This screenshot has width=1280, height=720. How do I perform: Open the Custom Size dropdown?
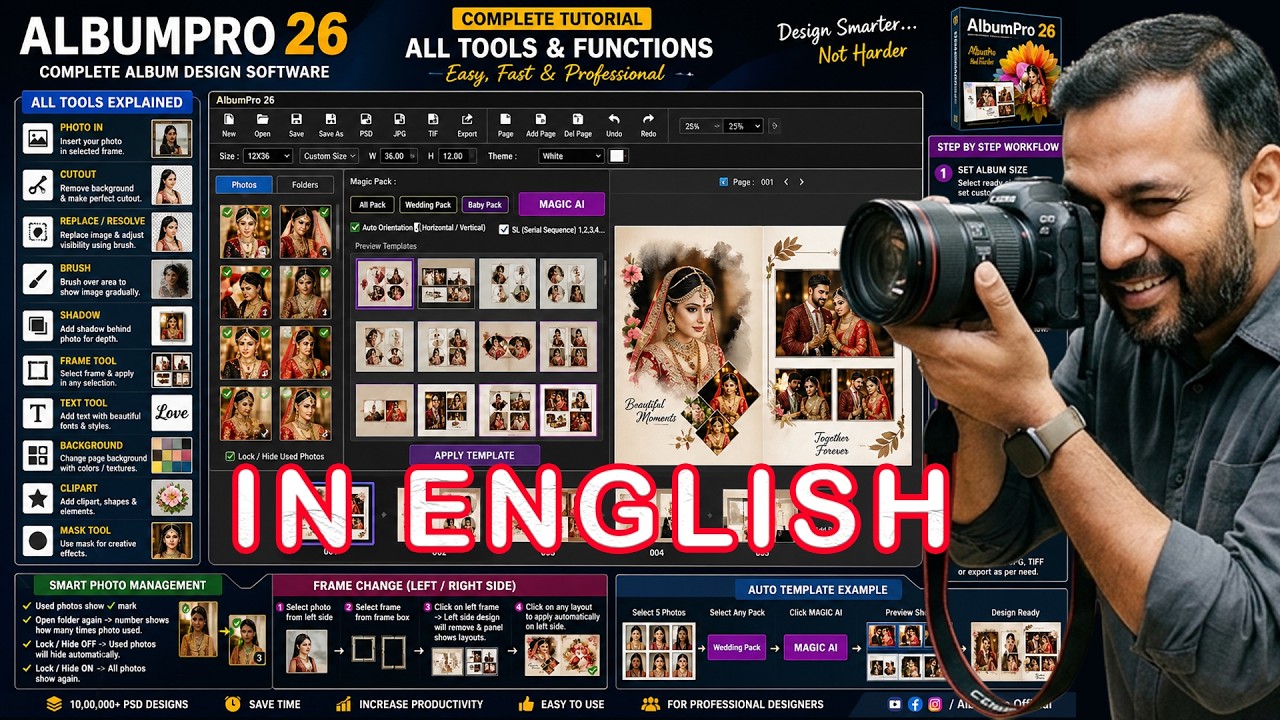pos(329,156)
